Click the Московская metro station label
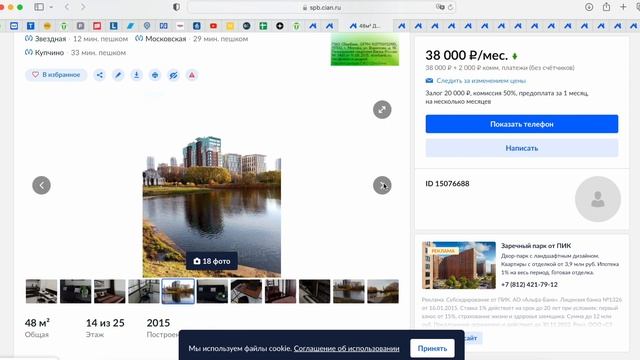The image size is (640, 360). (x=165, y=39)
